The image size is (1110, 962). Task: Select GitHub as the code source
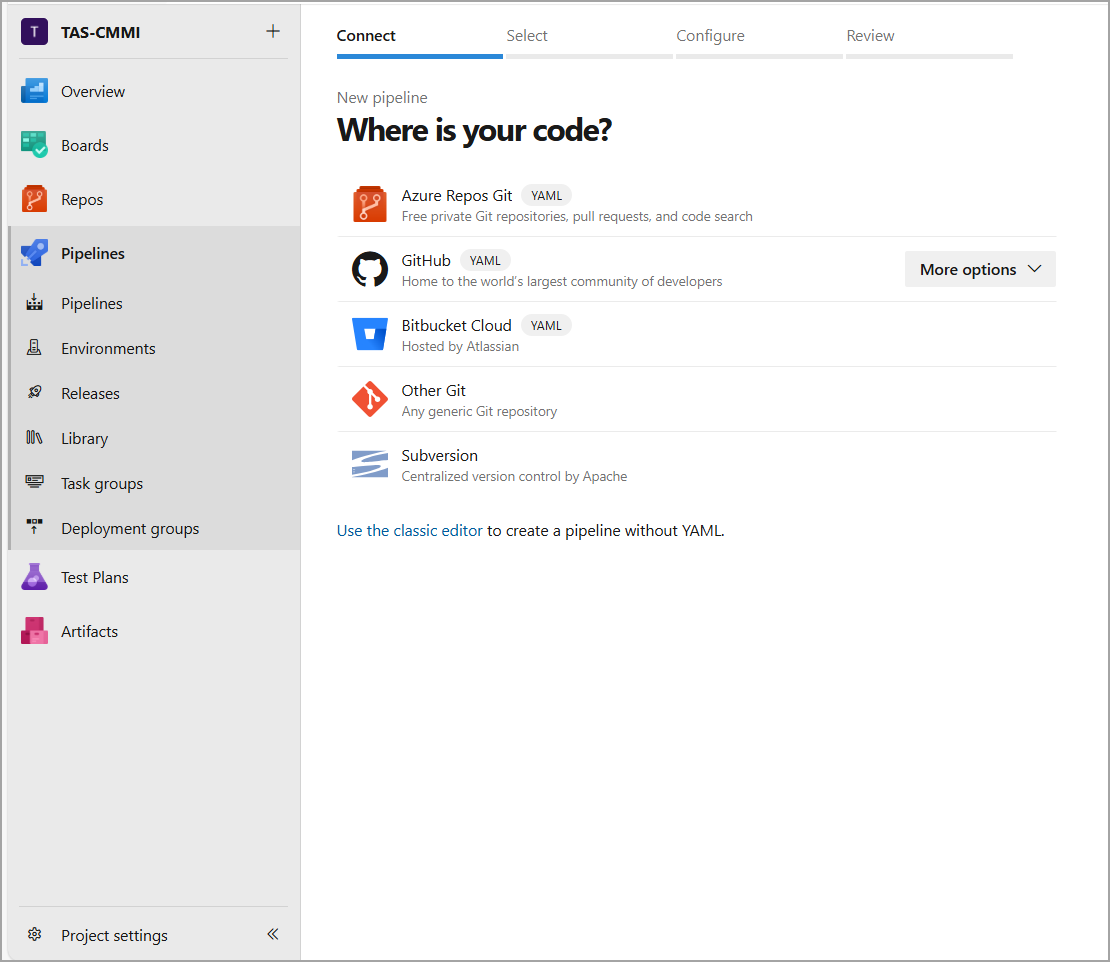click(x=426, y=260)
